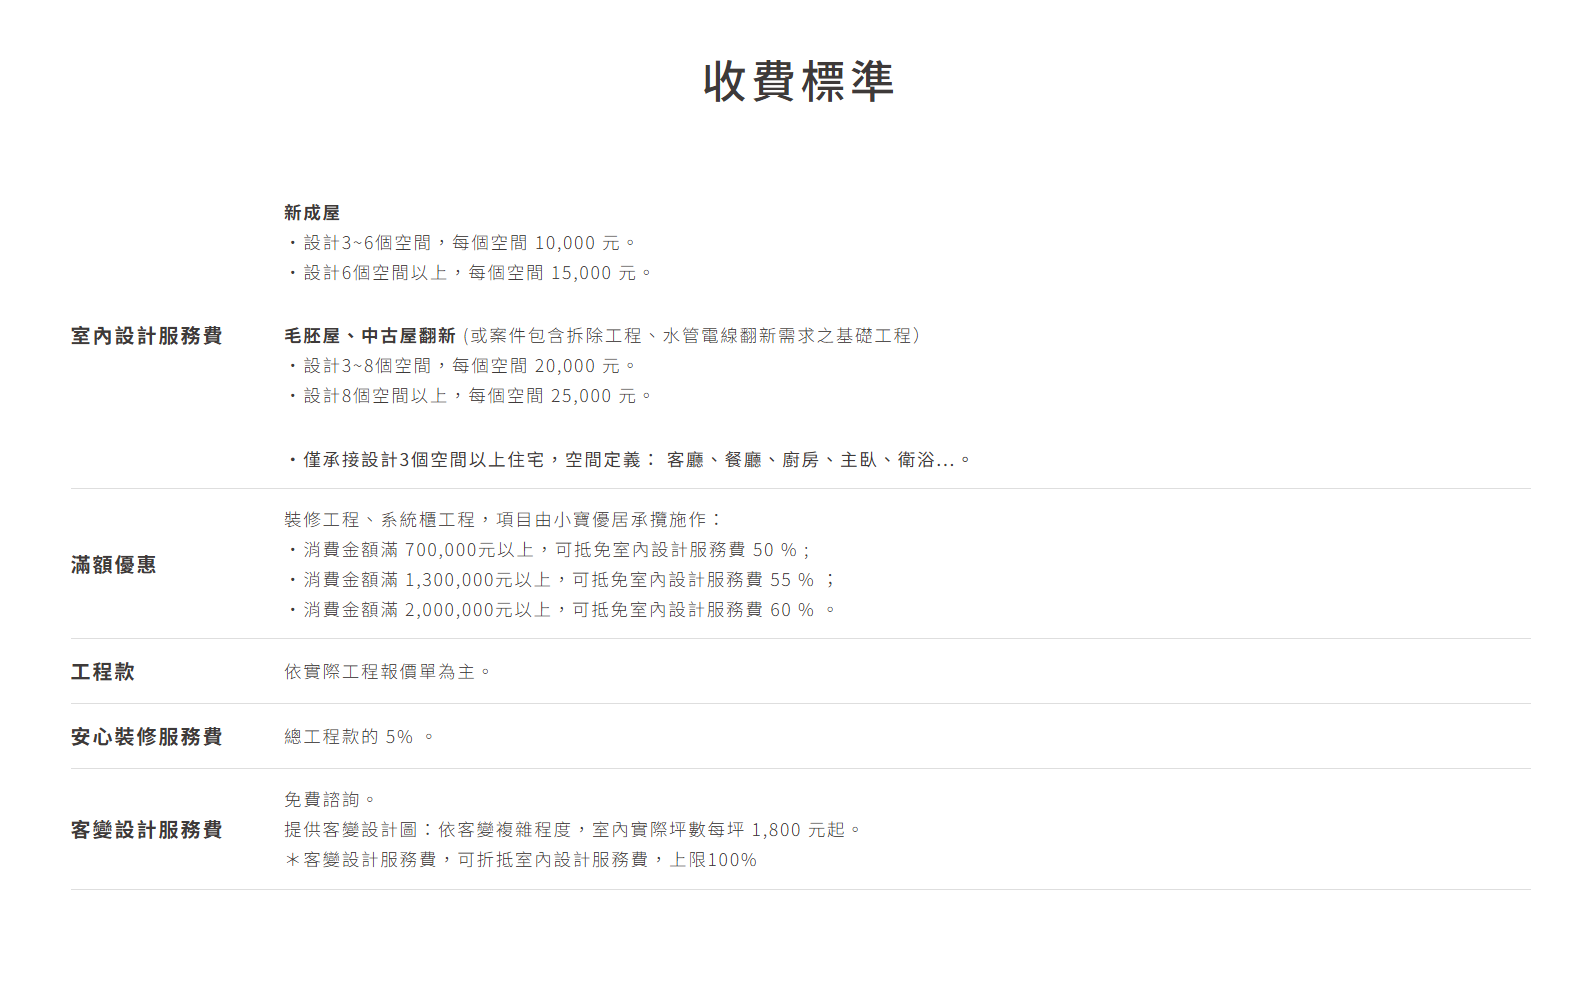Click line '提供客變設計圖' with 1,800 元起
The height and width of the screenshot is (990, 1577).
pos(573,830)
